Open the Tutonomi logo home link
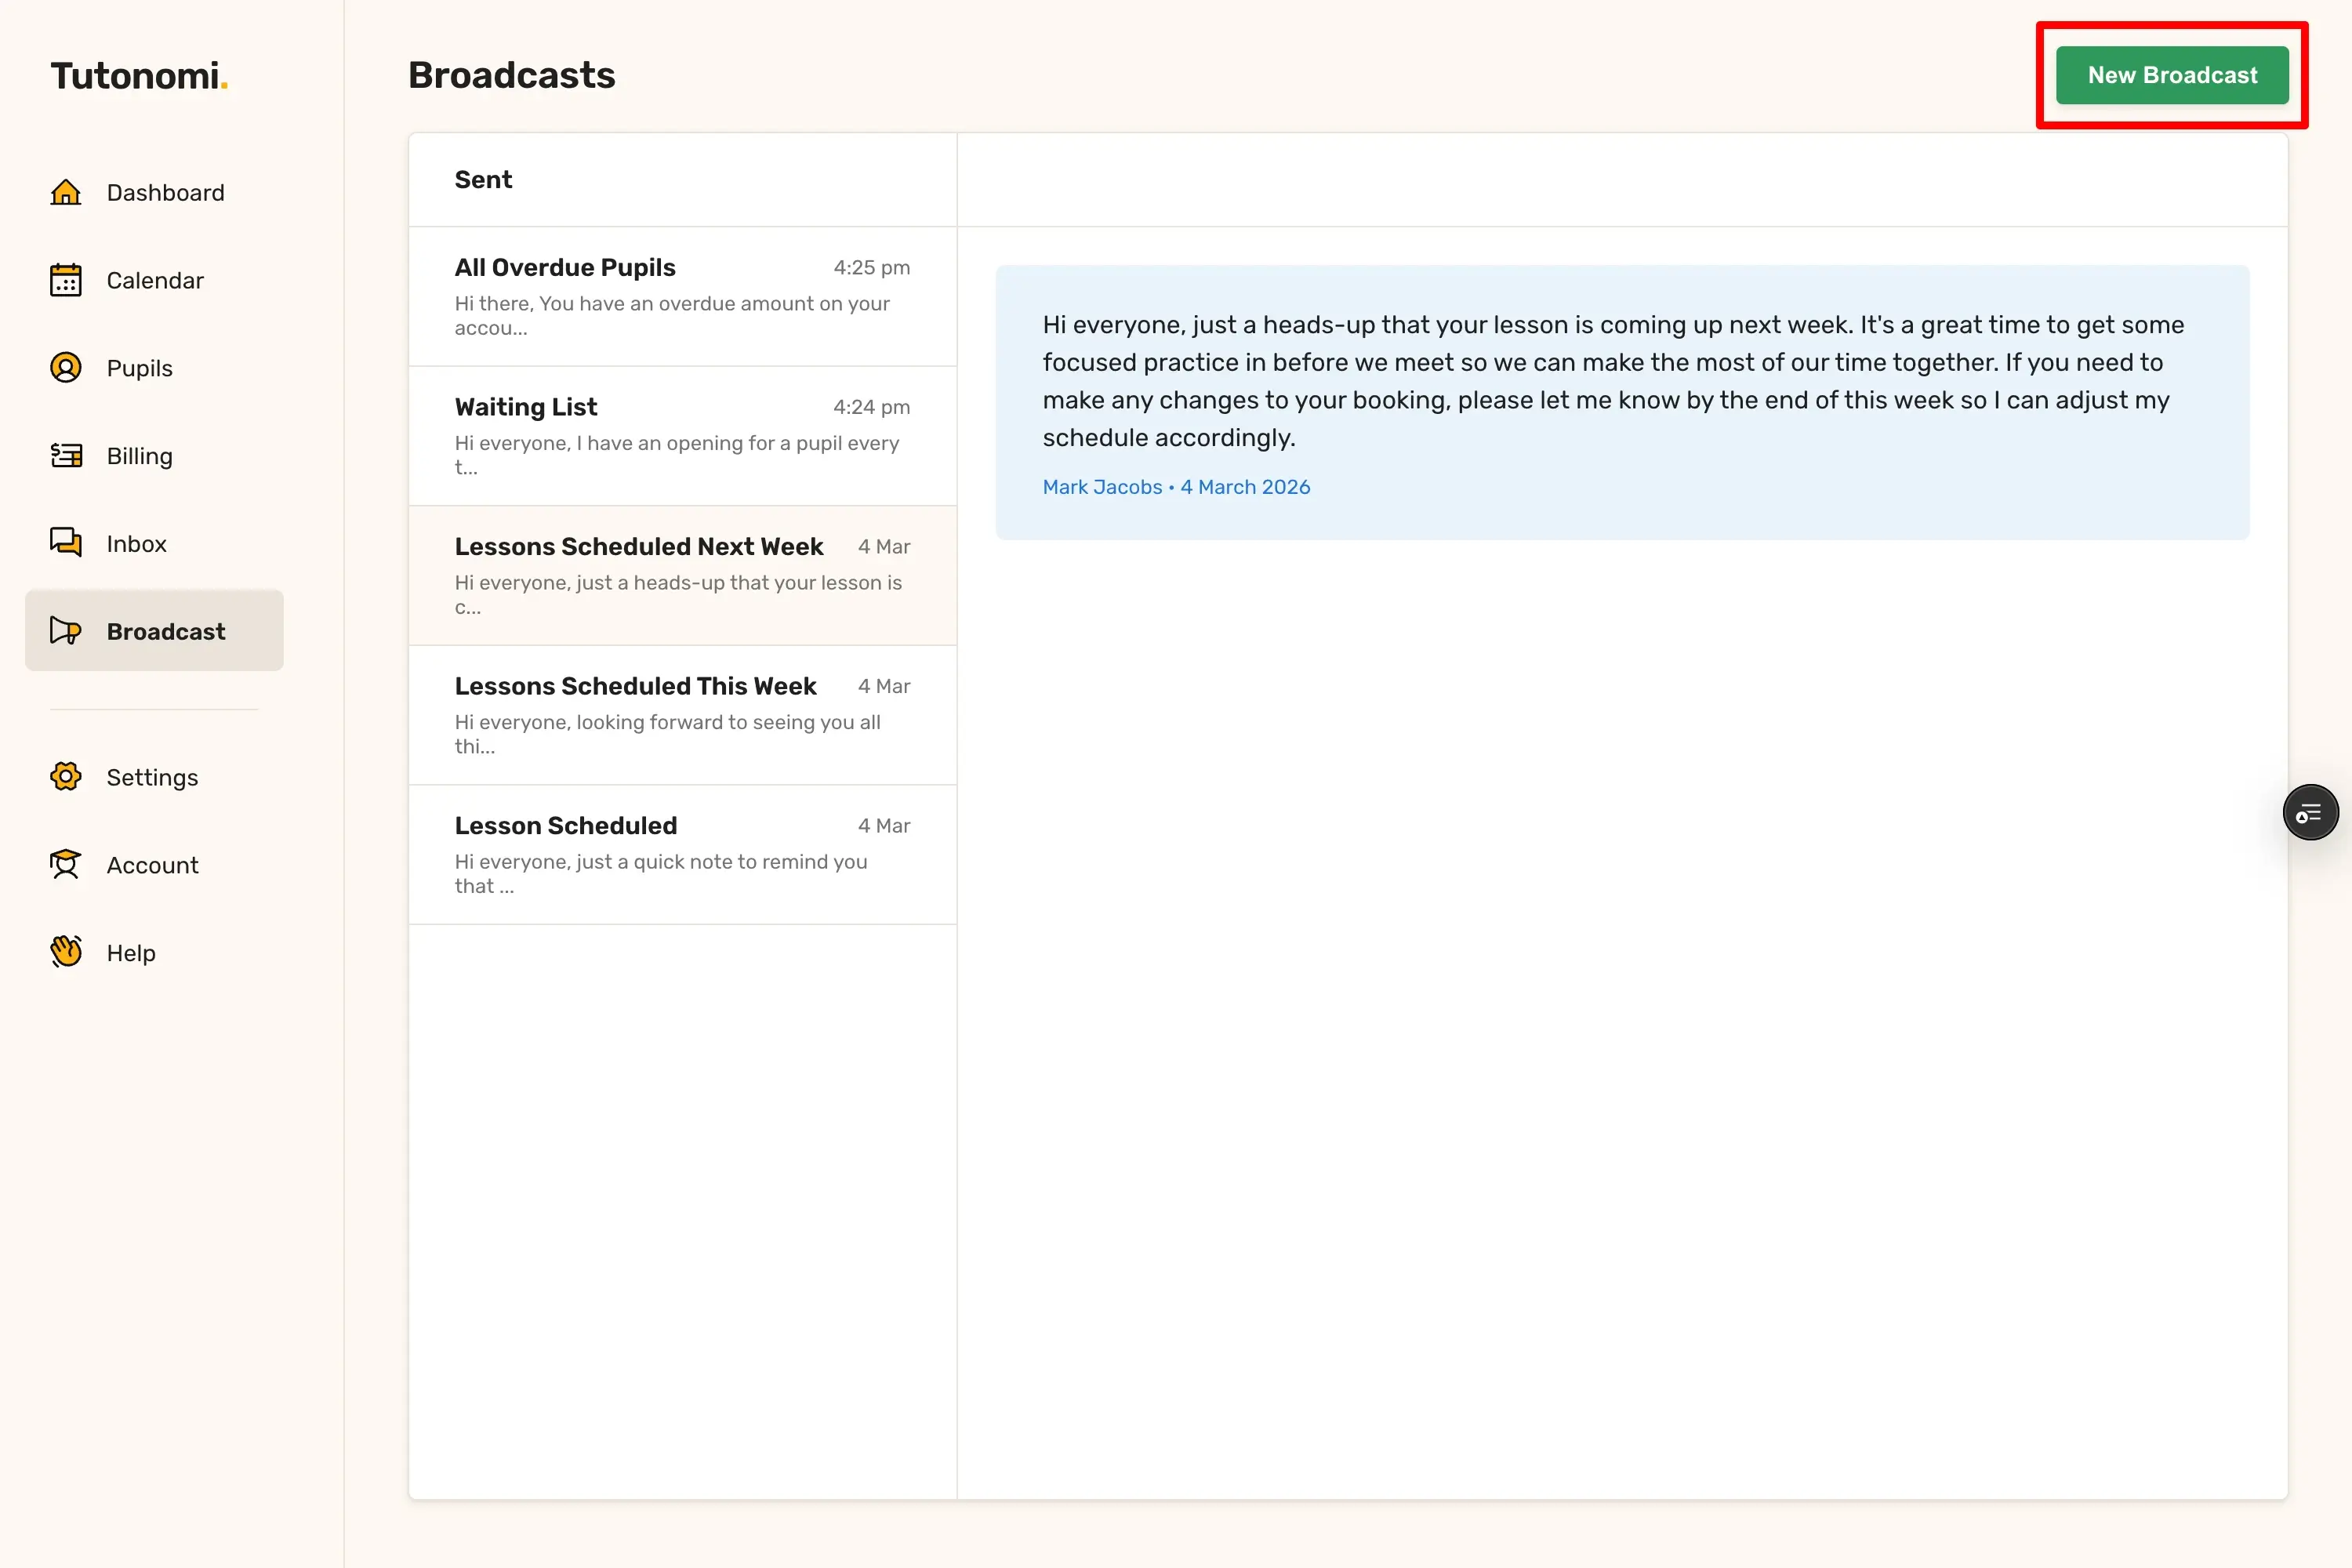This screenshot has width=2352, height=1568. pyautogui.click(x=139, y=76)
